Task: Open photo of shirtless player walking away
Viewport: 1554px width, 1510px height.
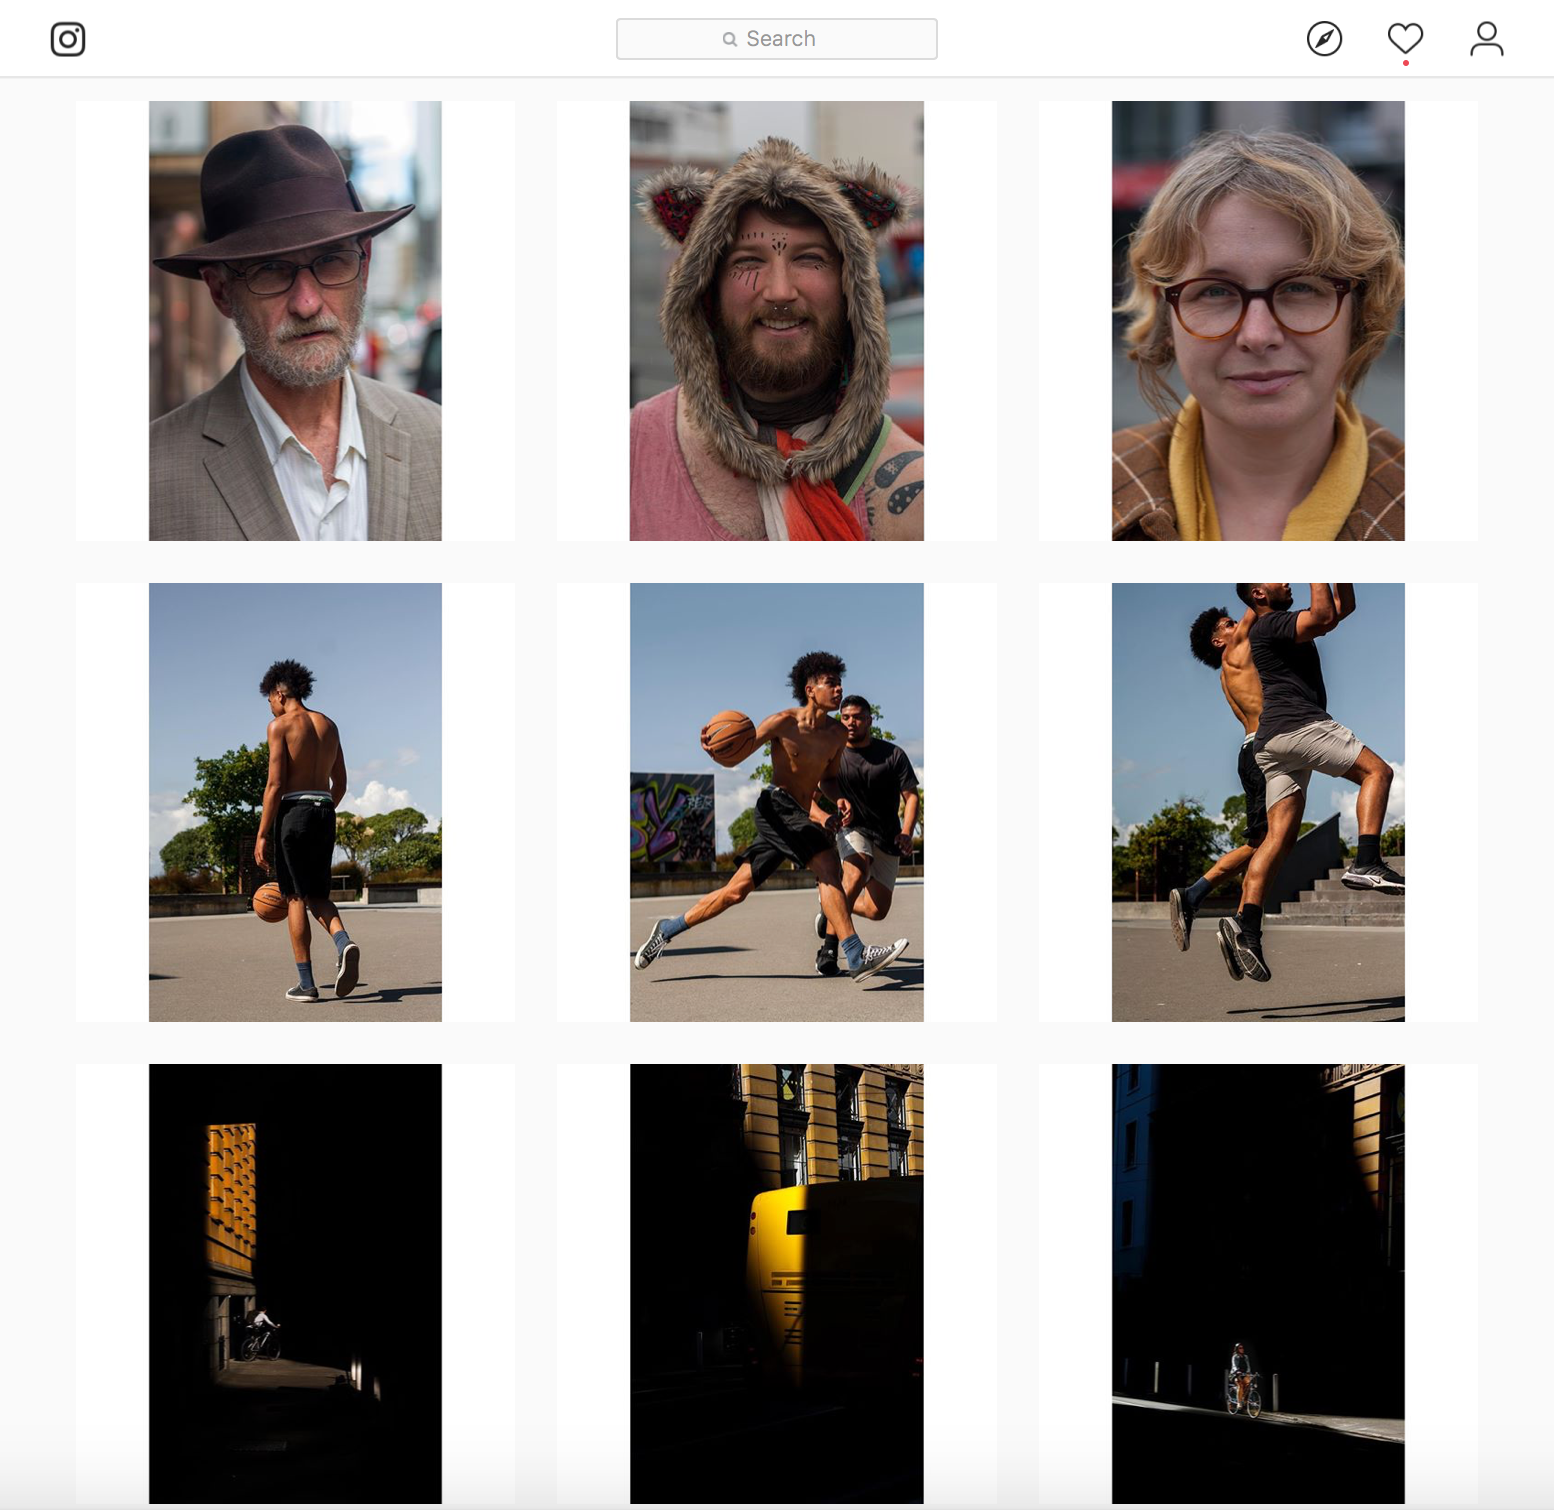Action: coord(295,802)
